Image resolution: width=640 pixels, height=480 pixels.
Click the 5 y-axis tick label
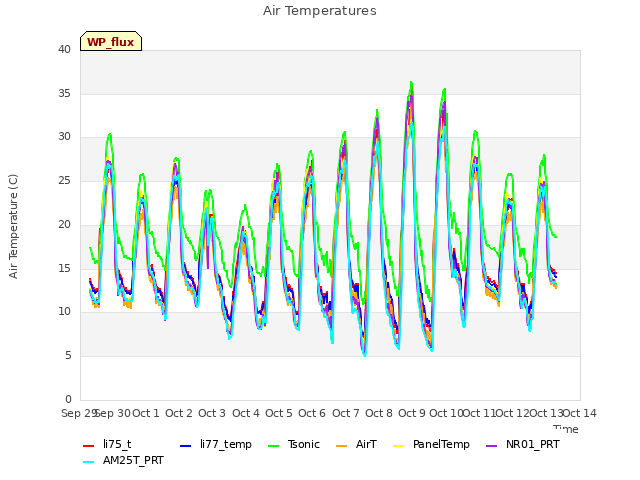click(68, 356)
